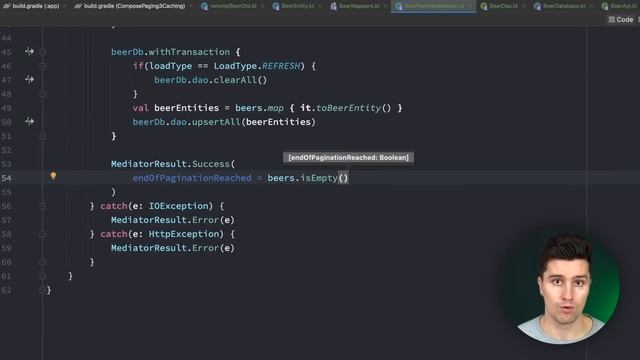
Task: Collapse the withTransaction block at line 45
Action: coord(42,52)
